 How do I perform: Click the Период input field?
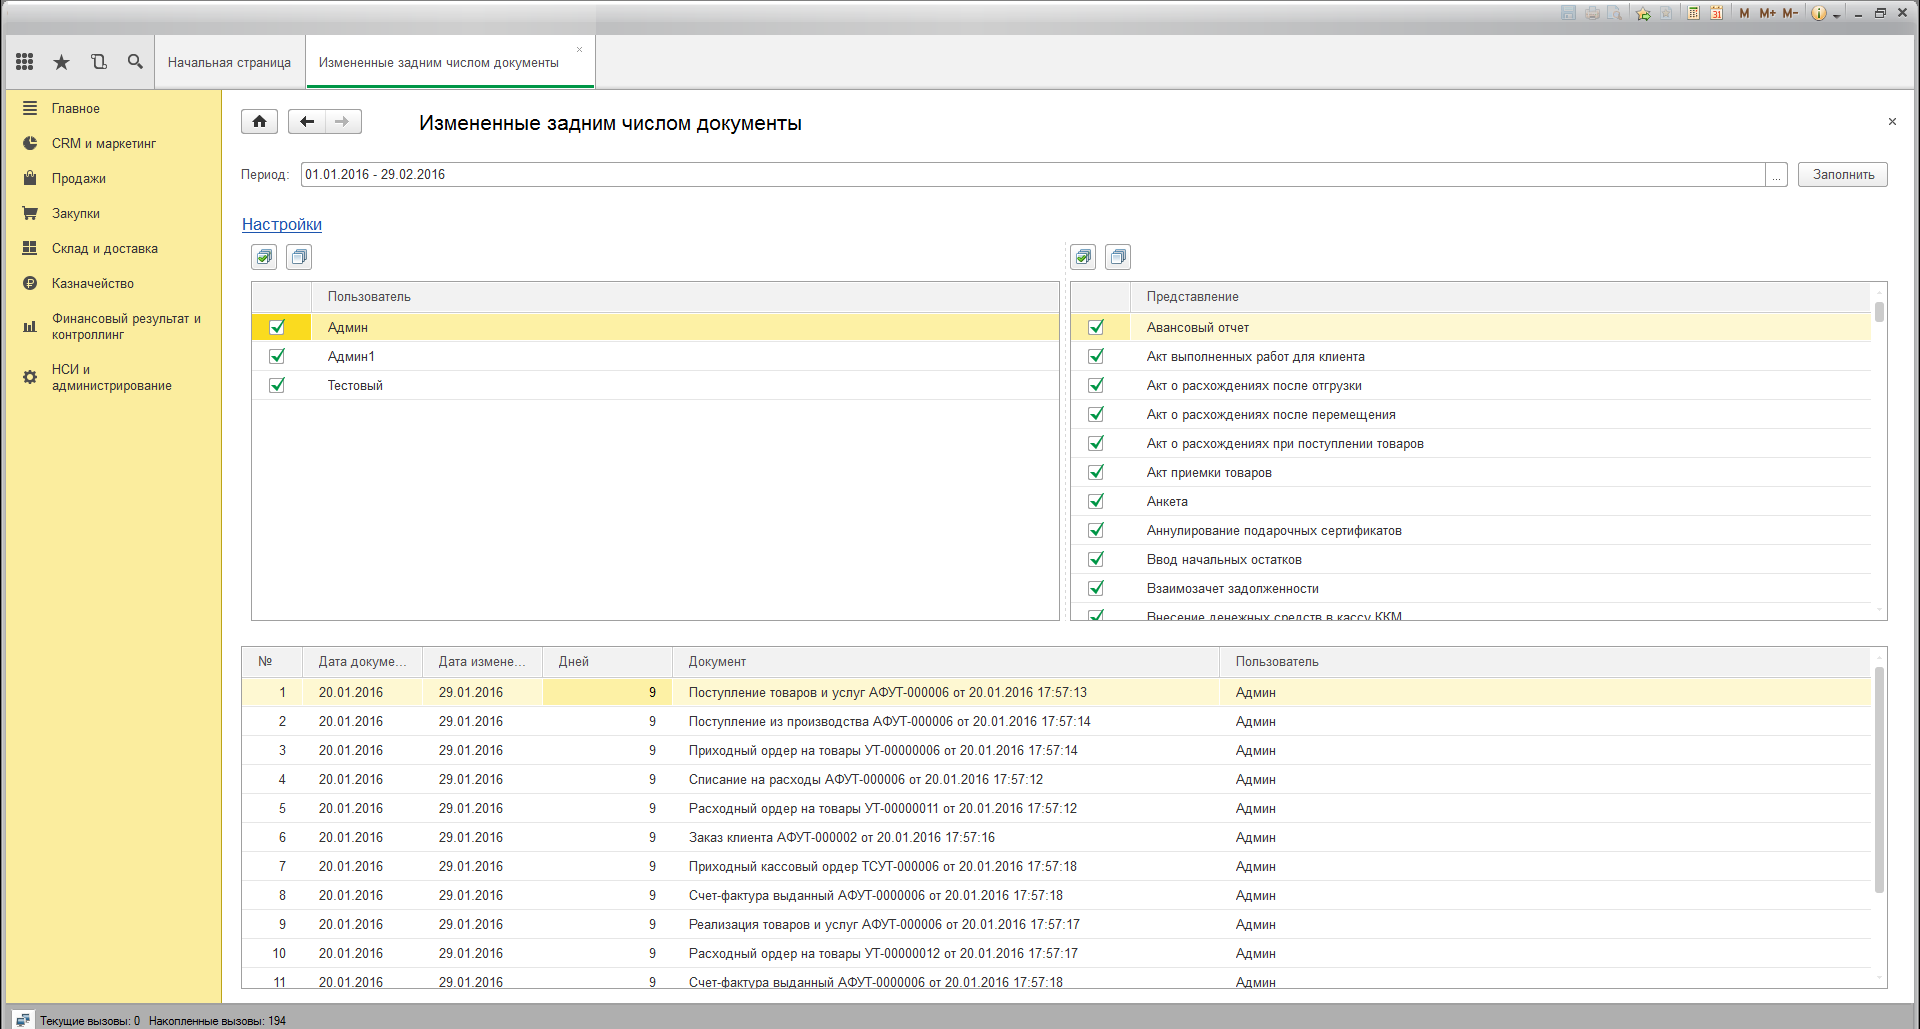1030,175
